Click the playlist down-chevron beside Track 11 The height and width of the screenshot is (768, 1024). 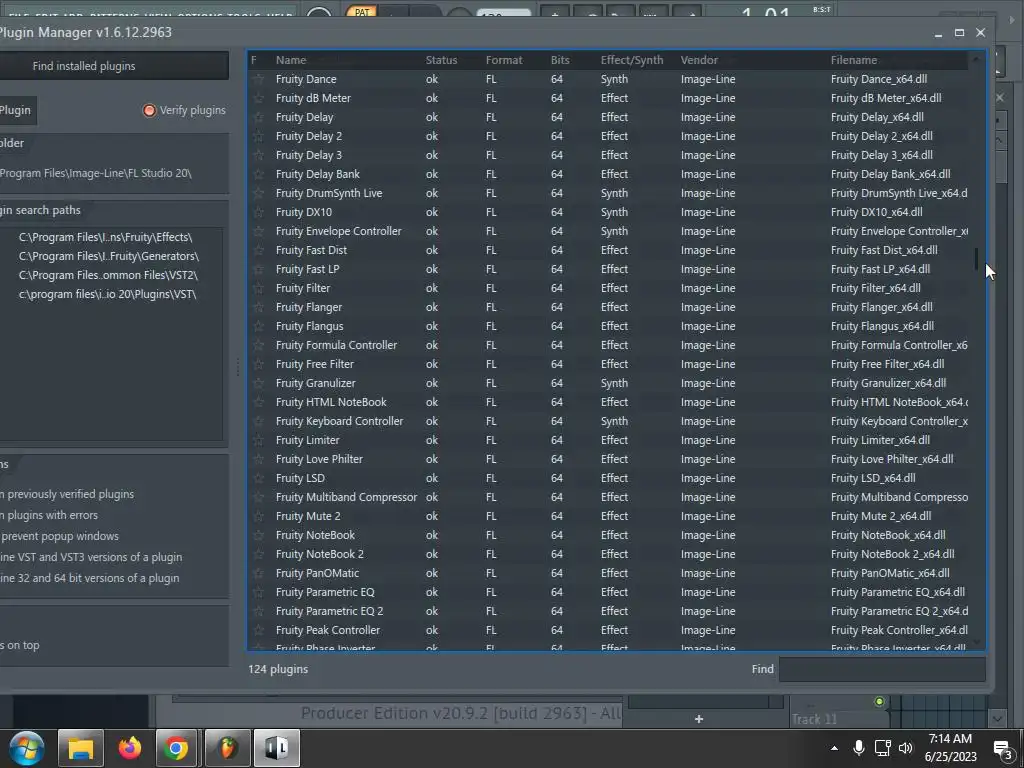click(997, 719)
